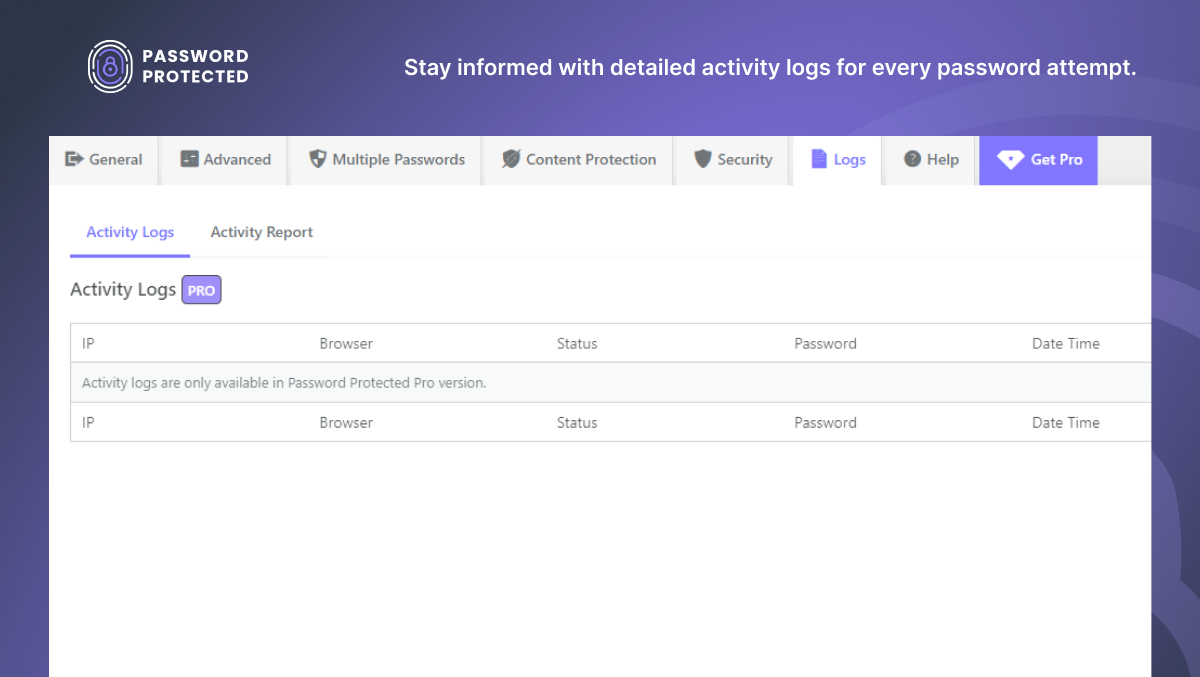Click the Logs document icon
Image resolution: width=1200 pixels, height=677 pixels.
coord(819,159)
